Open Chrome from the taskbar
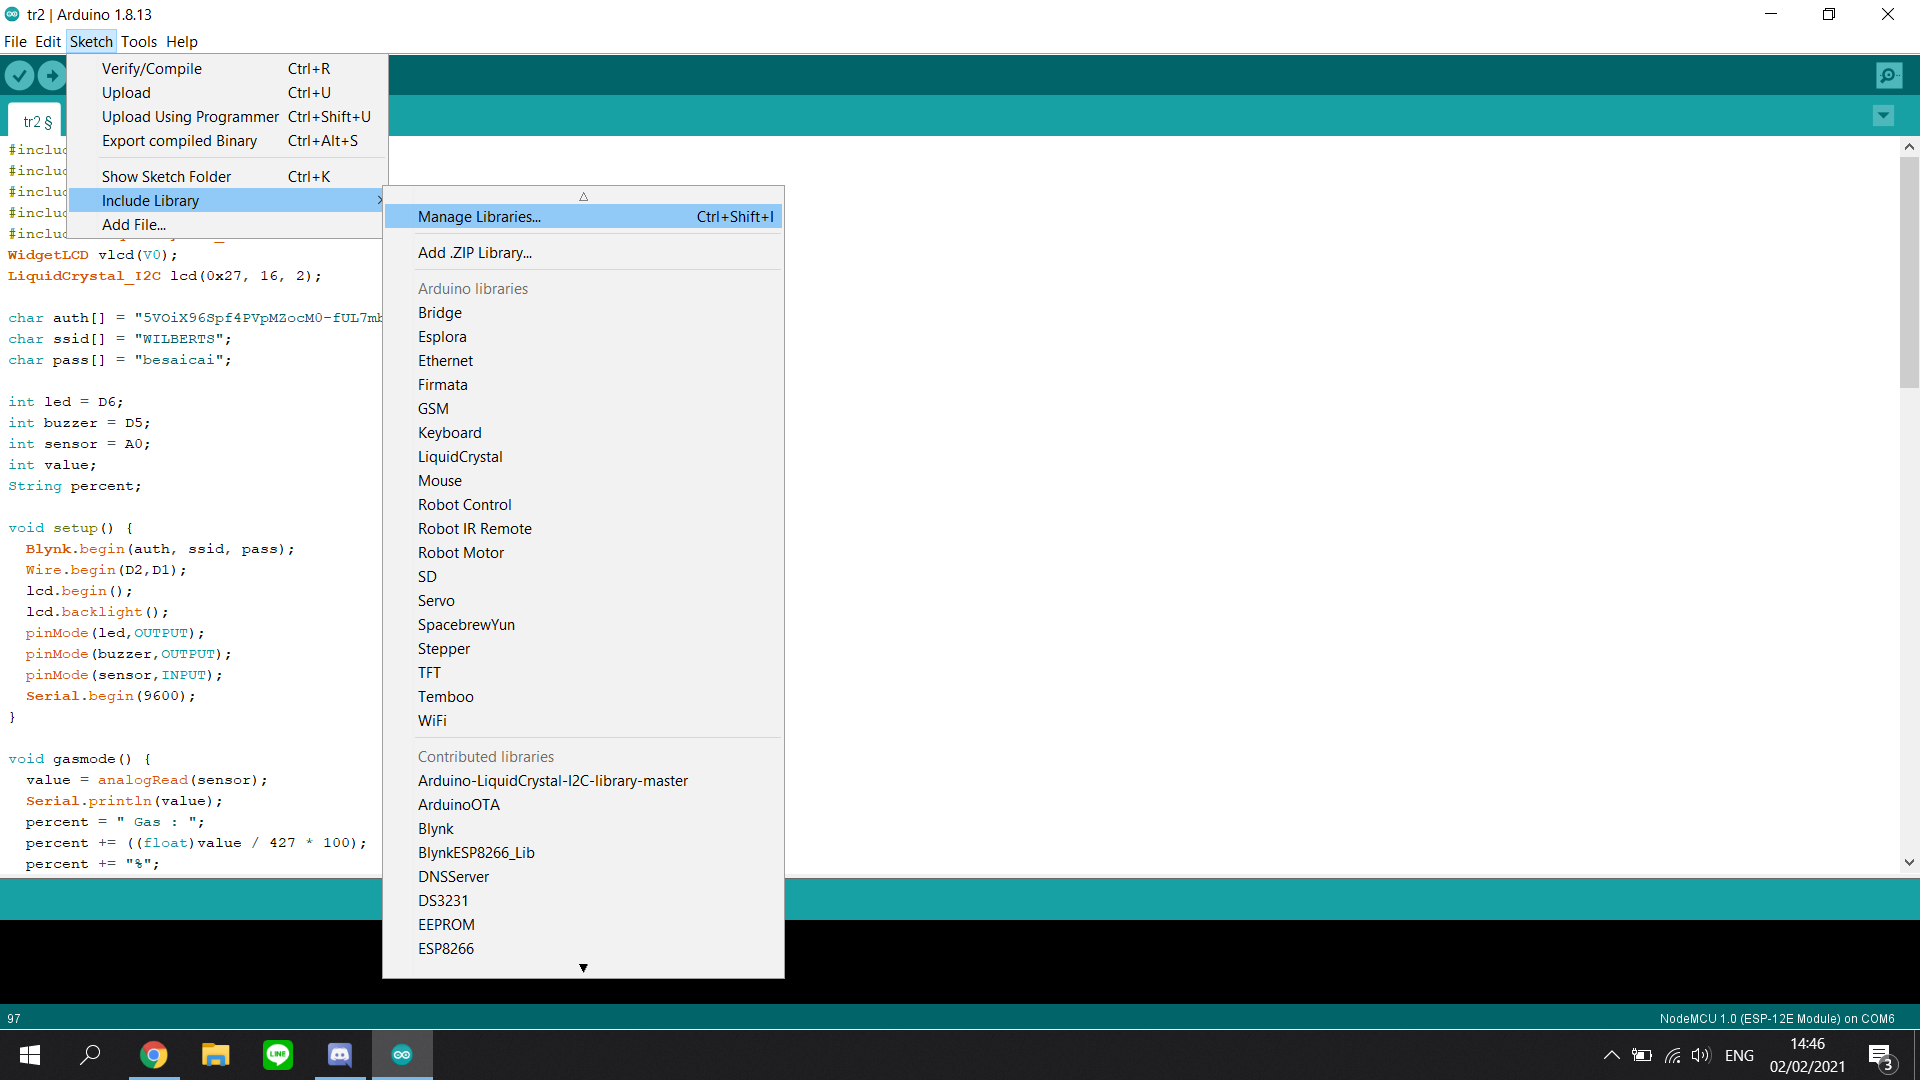 [153, 1055]
